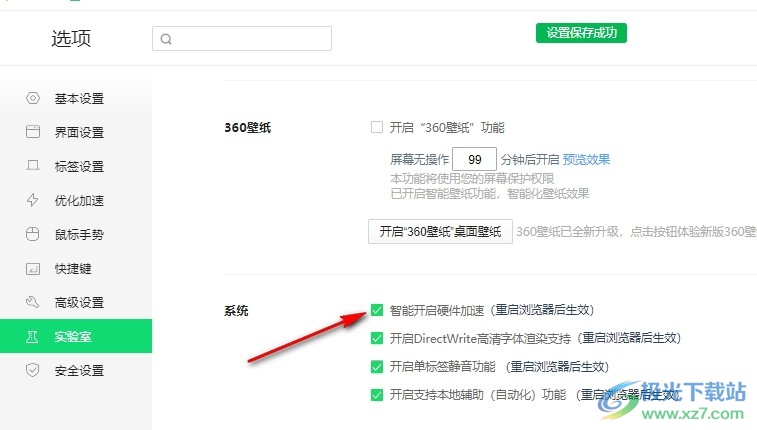Click the 已开启智能壁纸功能 note text
This screenshot has width=757, height=430.
(x=490, y=194)
